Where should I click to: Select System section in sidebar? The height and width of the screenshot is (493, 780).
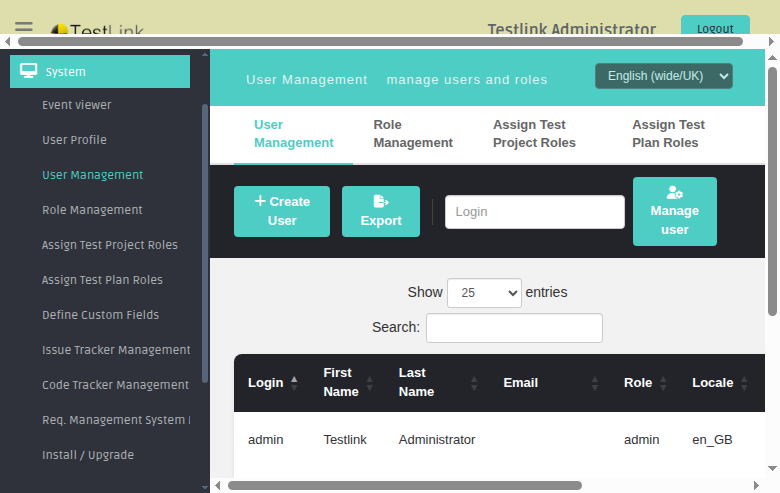point(100,72)
